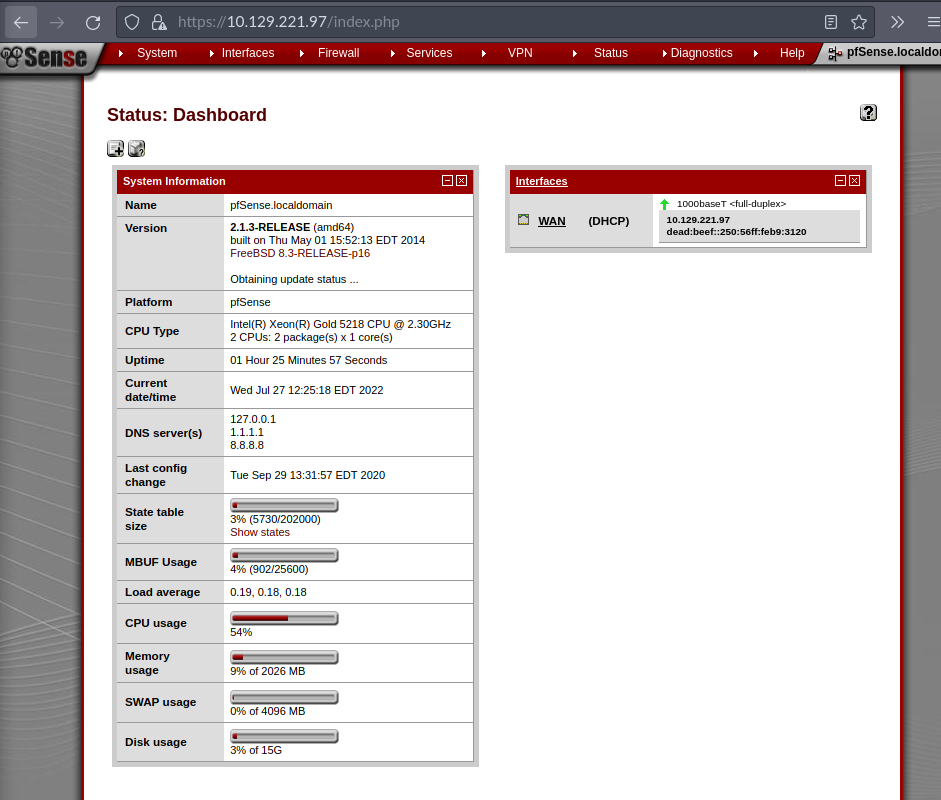Expand the arrow before Help menu
This screenshot has width=941, height=800.
point(756,53)
